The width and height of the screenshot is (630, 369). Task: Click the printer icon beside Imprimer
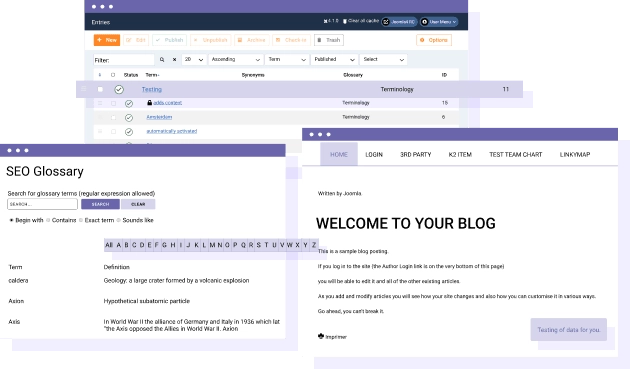click(x=321, y=336)
